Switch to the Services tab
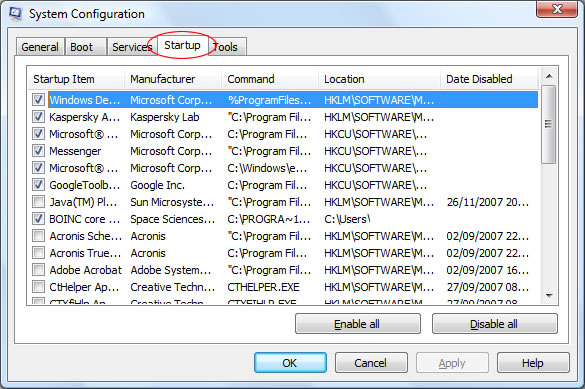 coord(132,47)
